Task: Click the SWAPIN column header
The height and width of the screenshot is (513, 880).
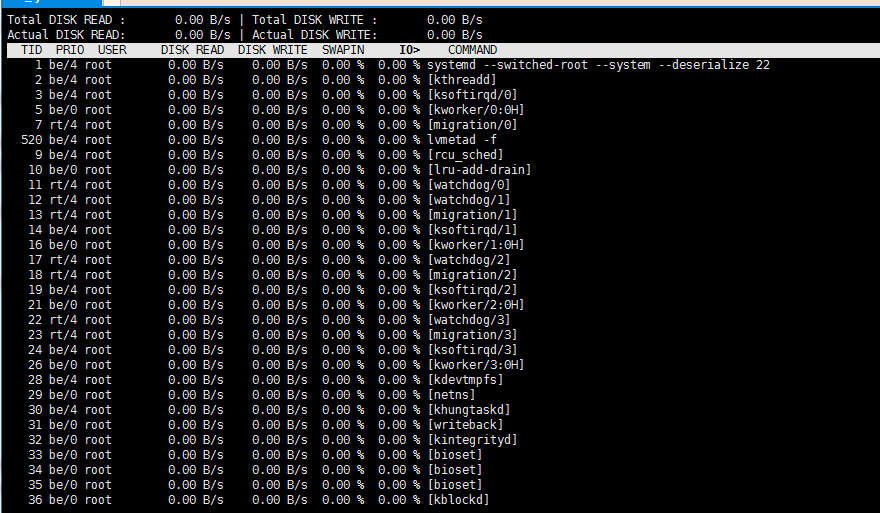Action: 343,50
